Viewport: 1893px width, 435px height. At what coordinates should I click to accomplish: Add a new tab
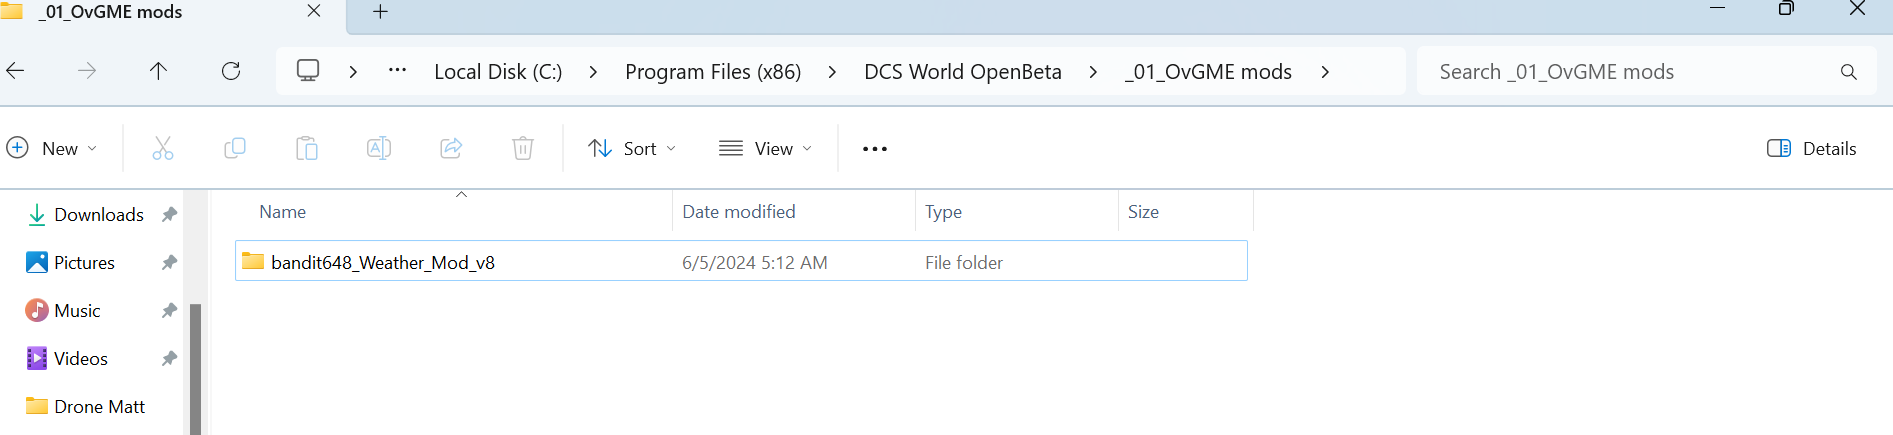(380, 12)
